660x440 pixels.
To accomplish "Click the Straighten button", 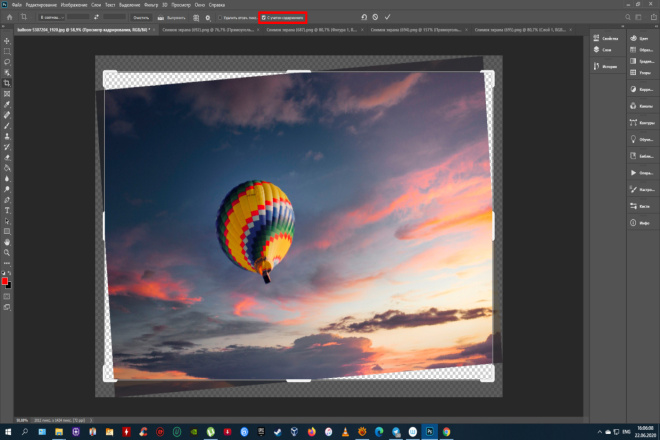I will click(171, 18).
